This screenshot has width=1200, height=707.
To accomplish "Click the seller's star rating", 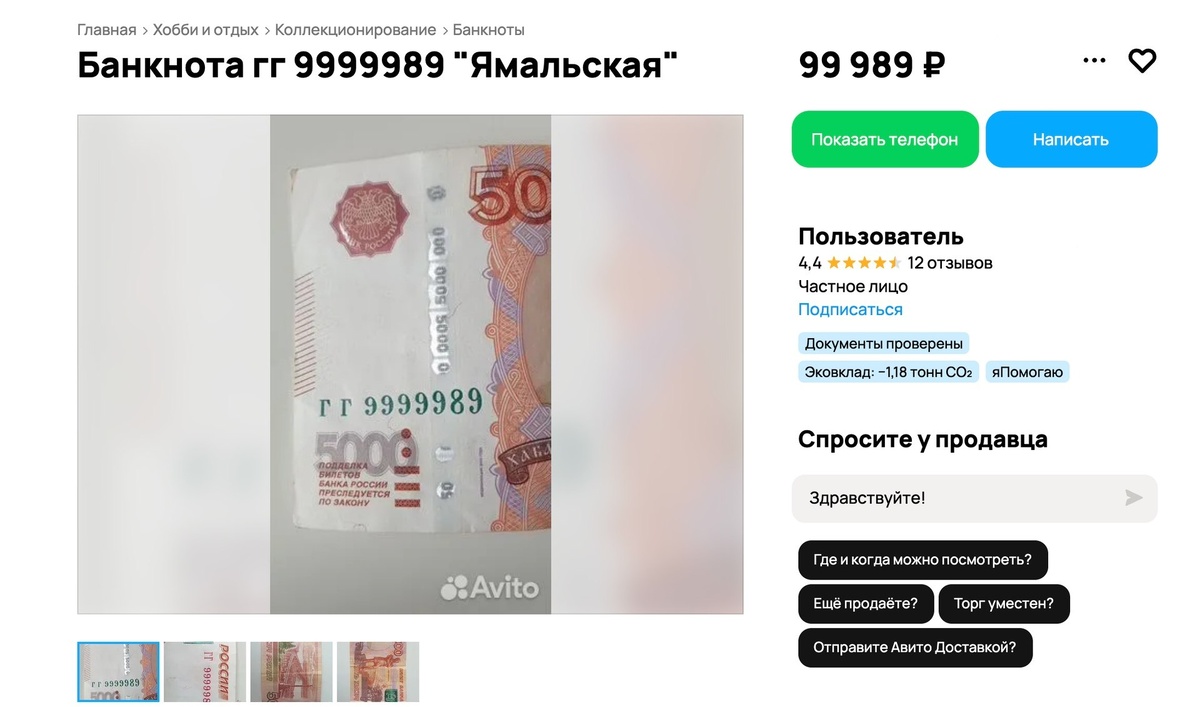I will (x=864, y=263).
